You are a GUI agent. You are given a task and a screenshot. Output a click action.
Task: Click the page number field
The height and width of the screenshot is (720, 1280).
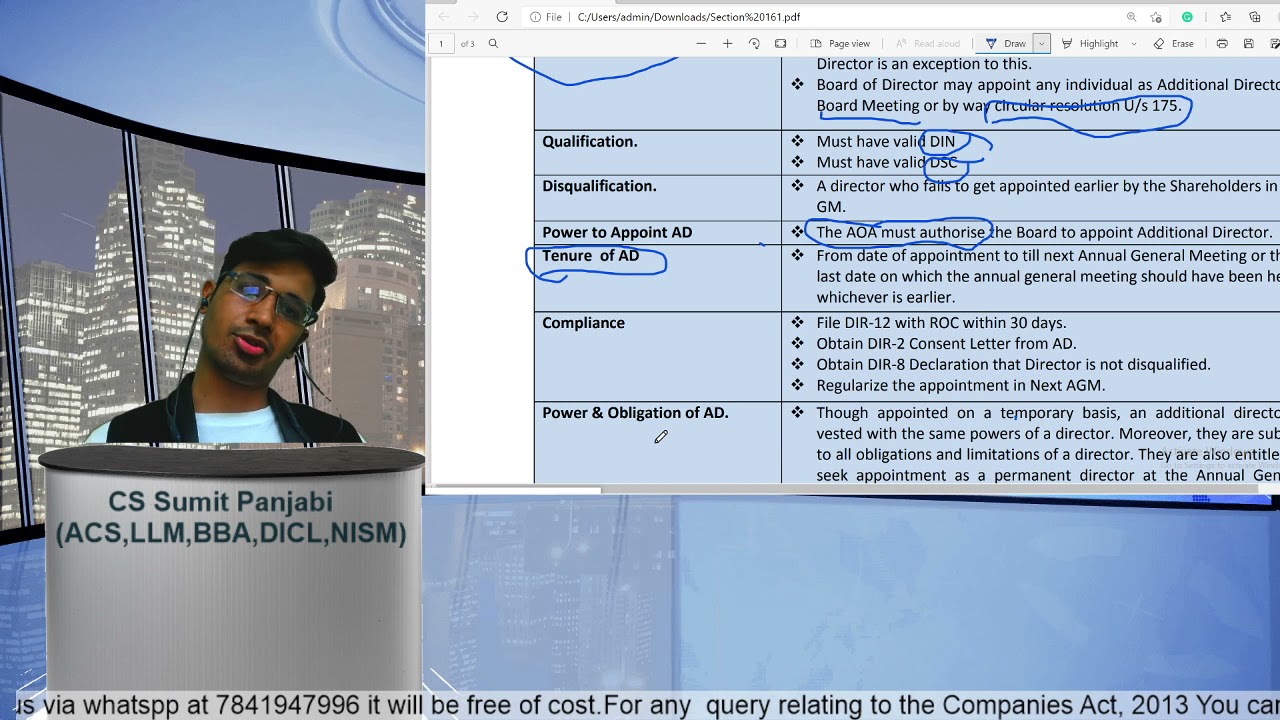[x=441, y=43]
